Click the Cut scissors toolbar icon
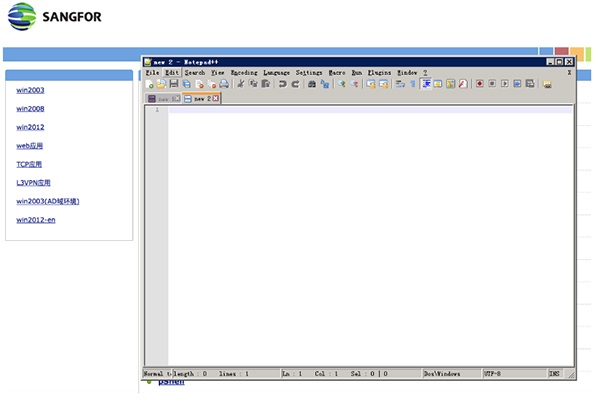600x402 pixels. point(241,85)
